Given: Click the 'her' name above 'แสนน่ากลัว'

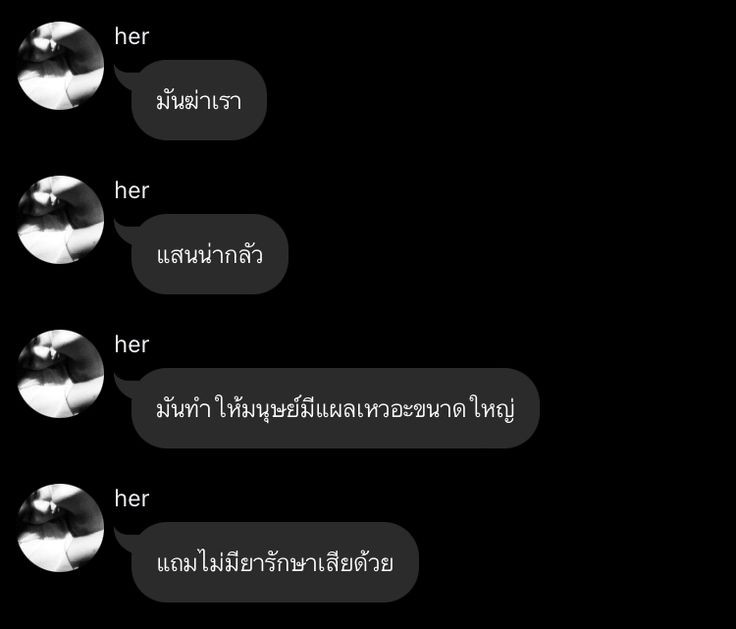Looking at the screenshot, I should point(131,191).
